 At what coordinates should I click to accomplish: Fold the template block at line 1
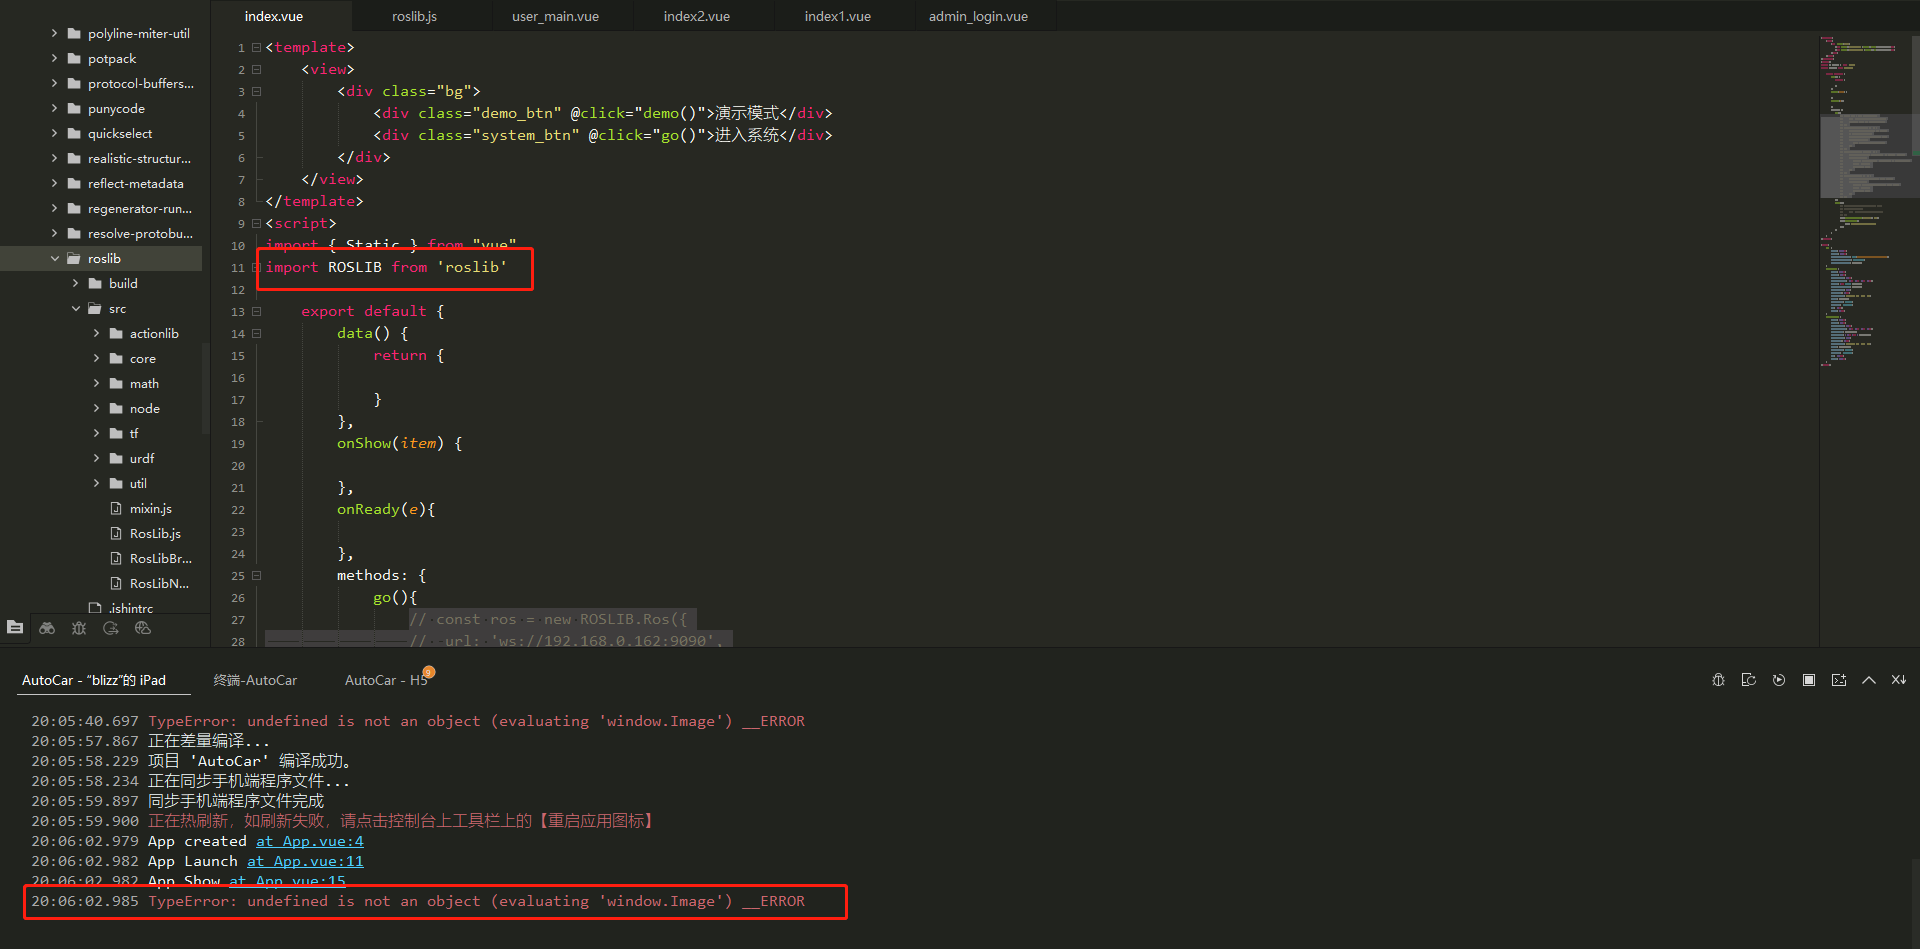click(x=257, y=47)
